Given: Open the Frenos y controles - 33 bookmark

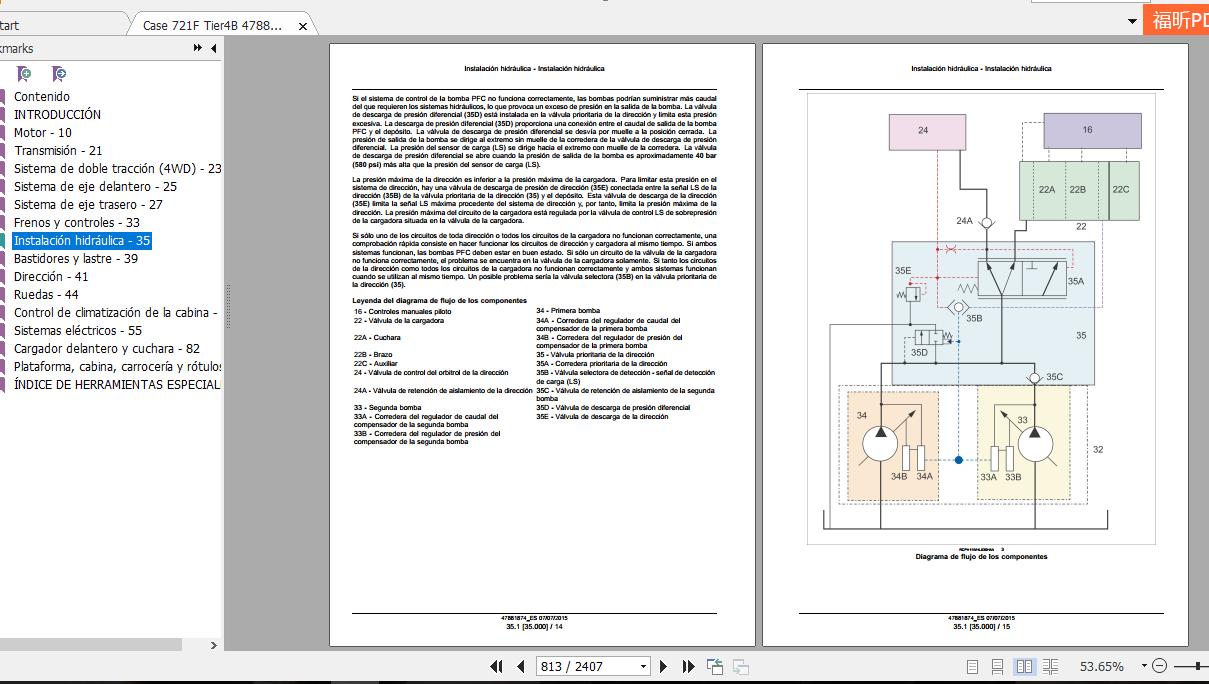Looking at the screenshot, I should (77, 223).
